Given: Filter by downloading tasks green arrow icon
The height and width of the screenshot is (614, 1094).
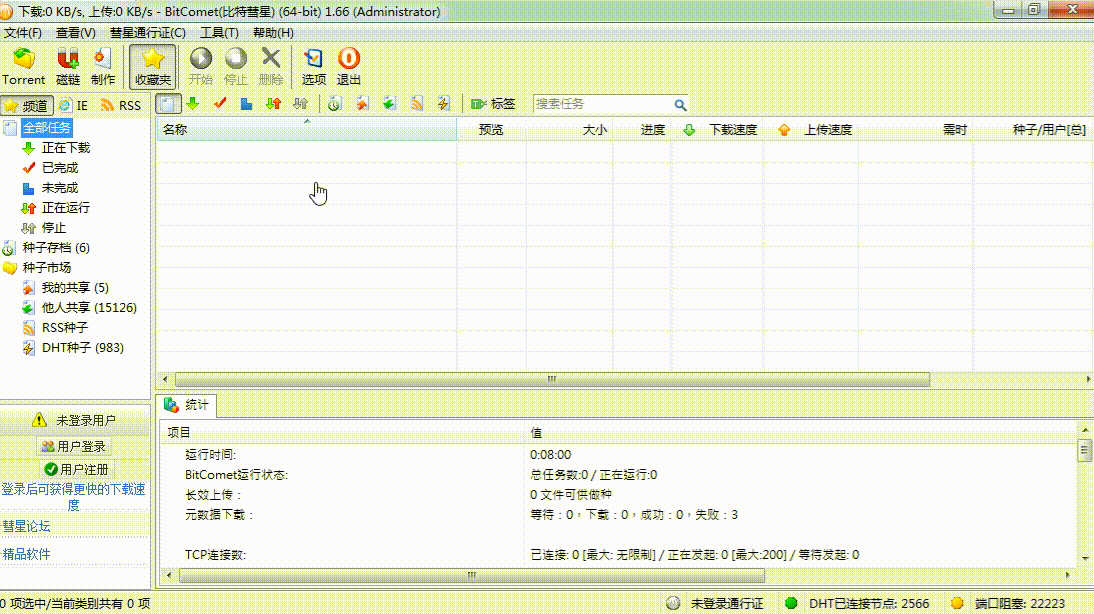Looking at the screenshot, I should [x=193, y=104].
